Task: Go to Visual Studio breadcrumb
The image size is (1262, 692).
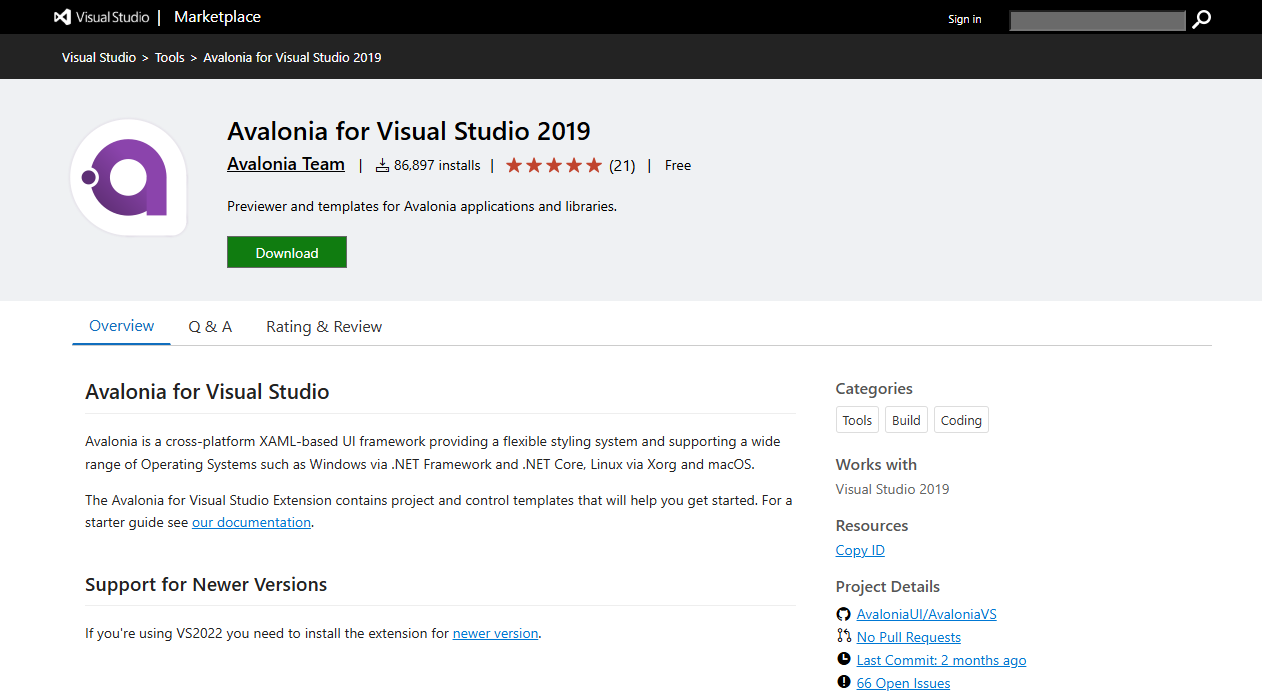Action: point(99,57)
